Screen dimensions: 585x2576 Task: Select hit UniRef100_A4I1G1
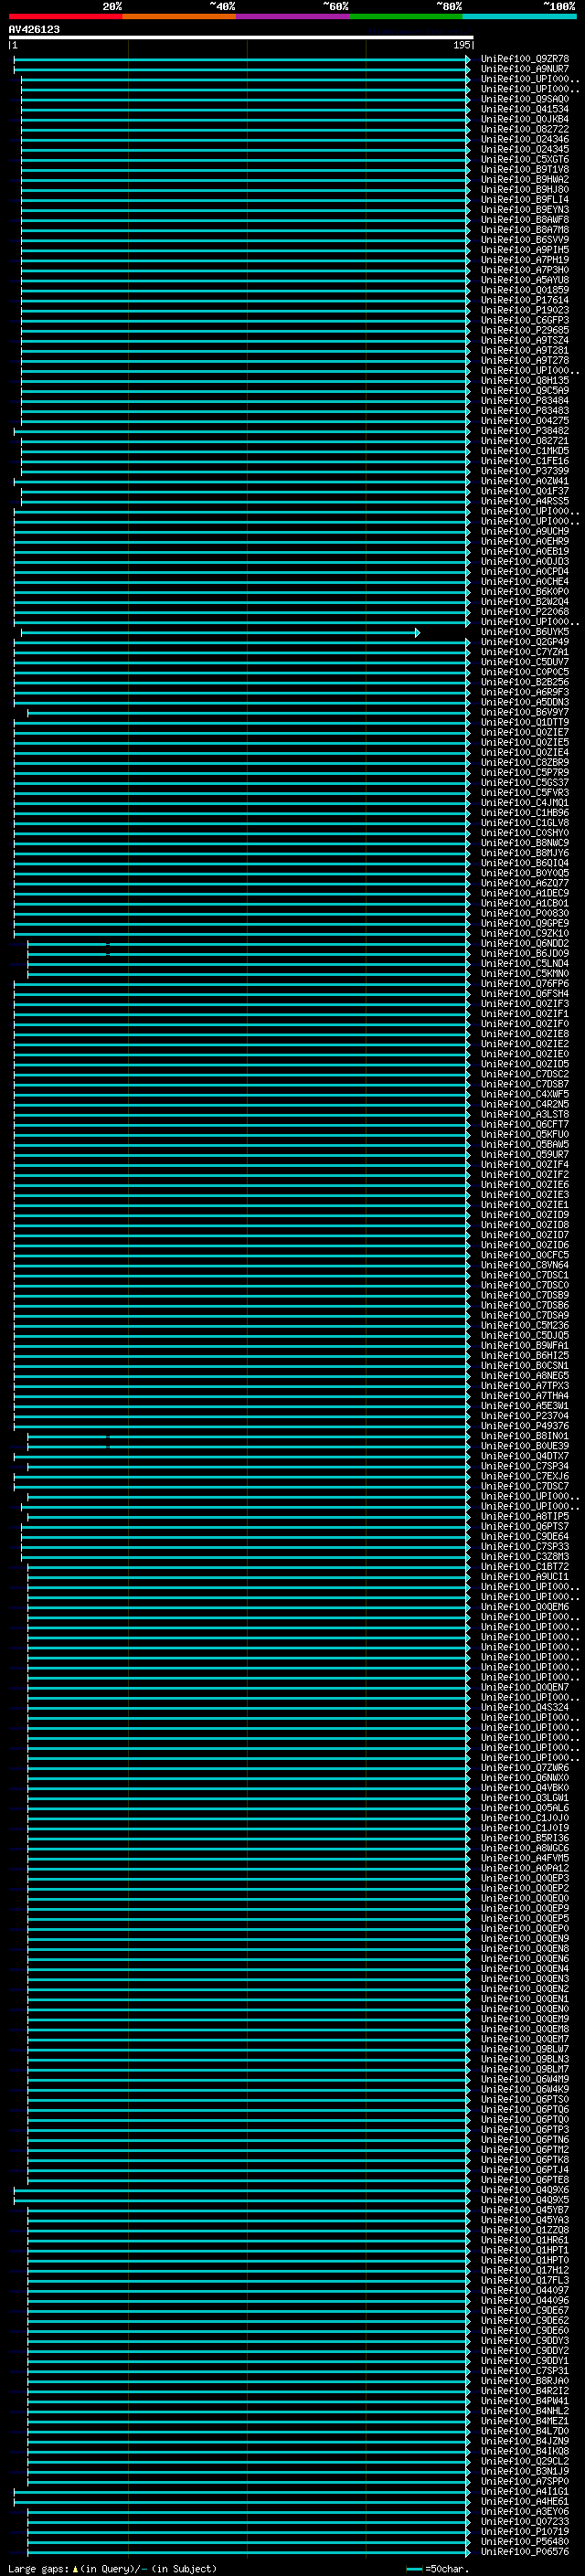524,2491
